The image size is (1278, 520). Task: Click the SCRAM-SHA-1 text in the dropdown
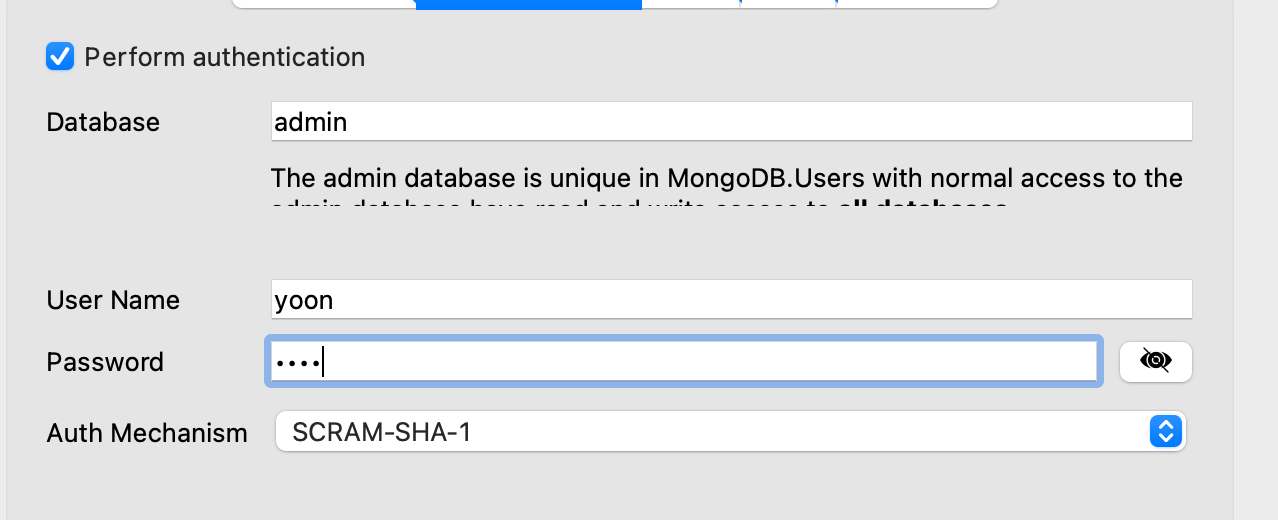(x=380, y=432)
